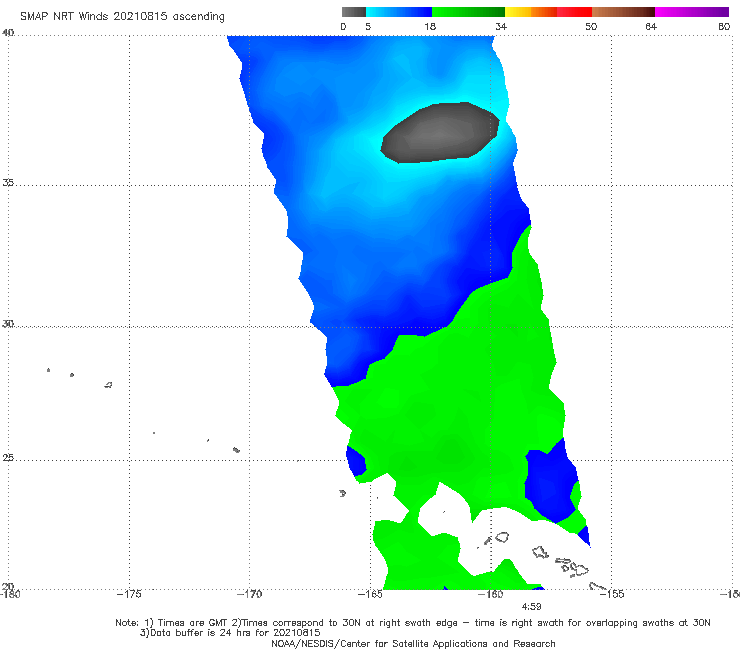Click the note line starting 'Note: 1) Times are GMT'

click(413, 623)
